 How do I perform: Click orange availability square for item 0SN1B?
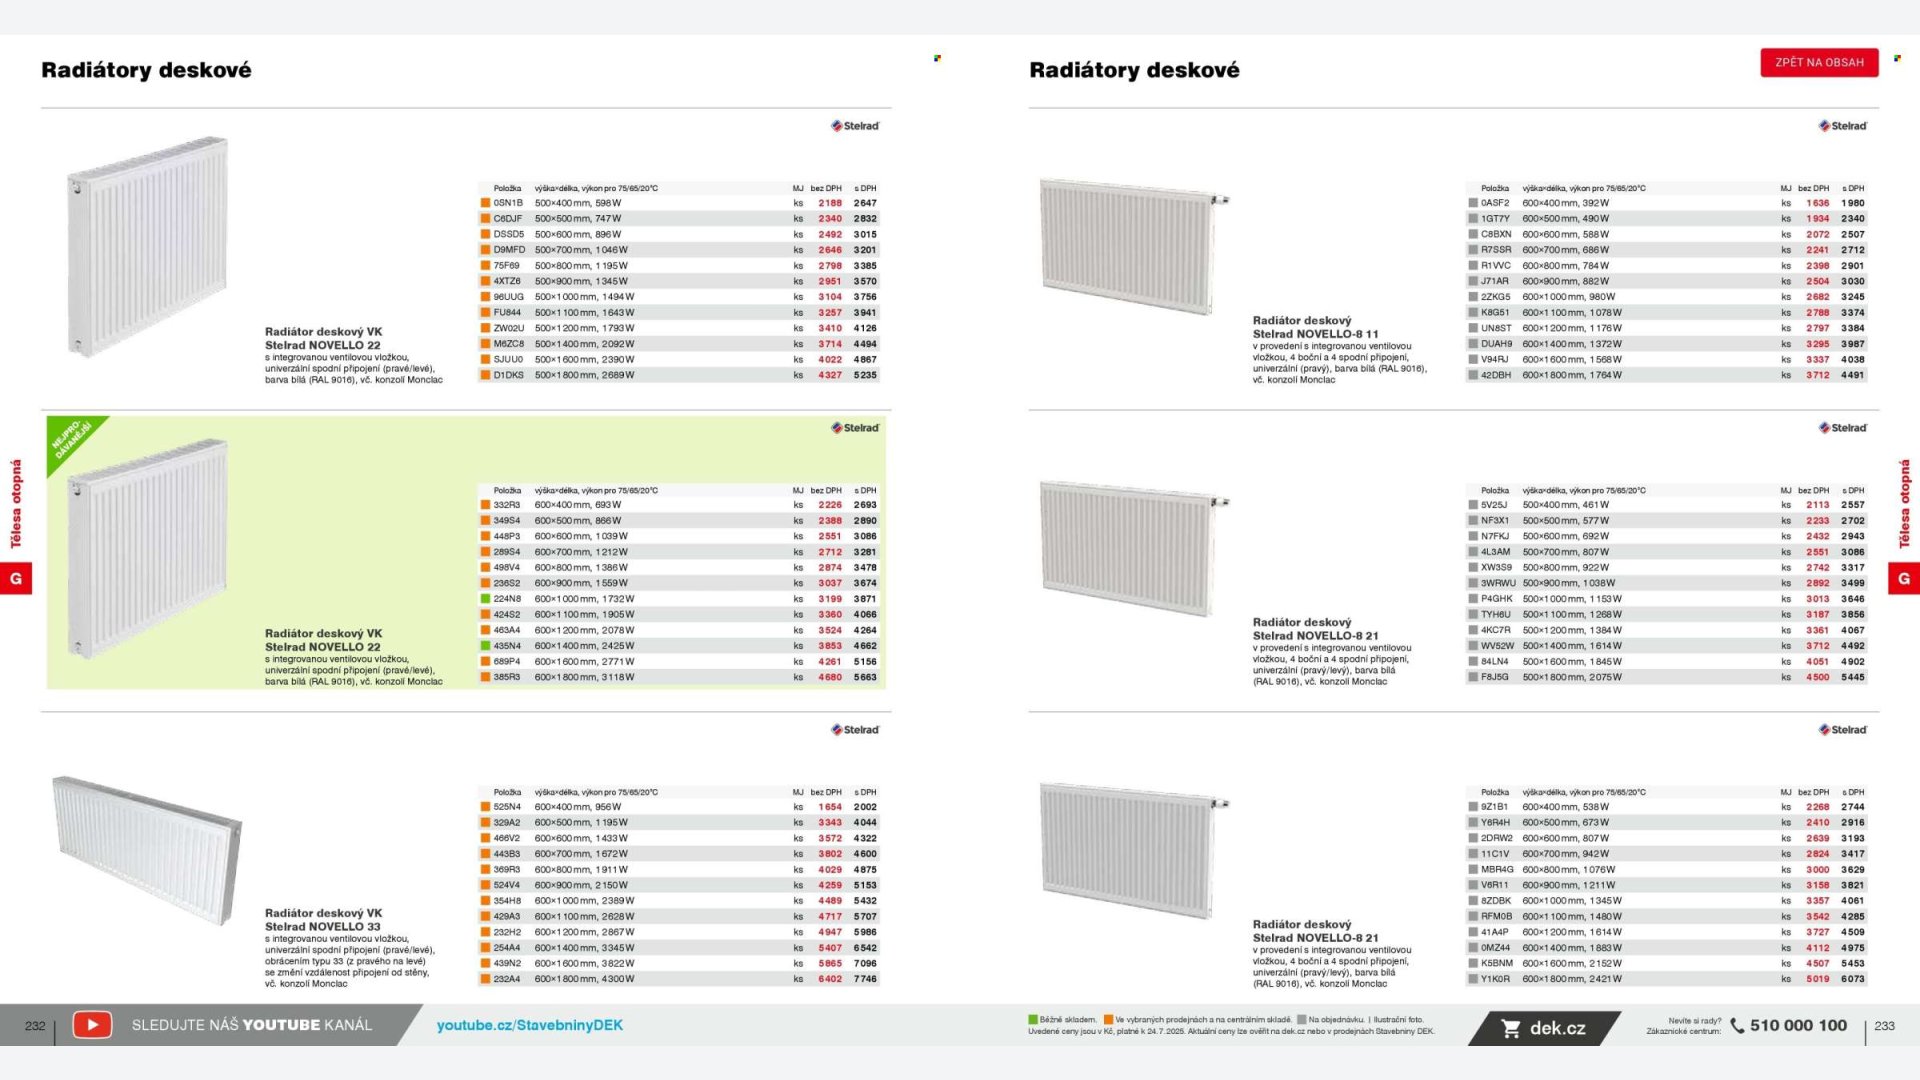point(486,203)
